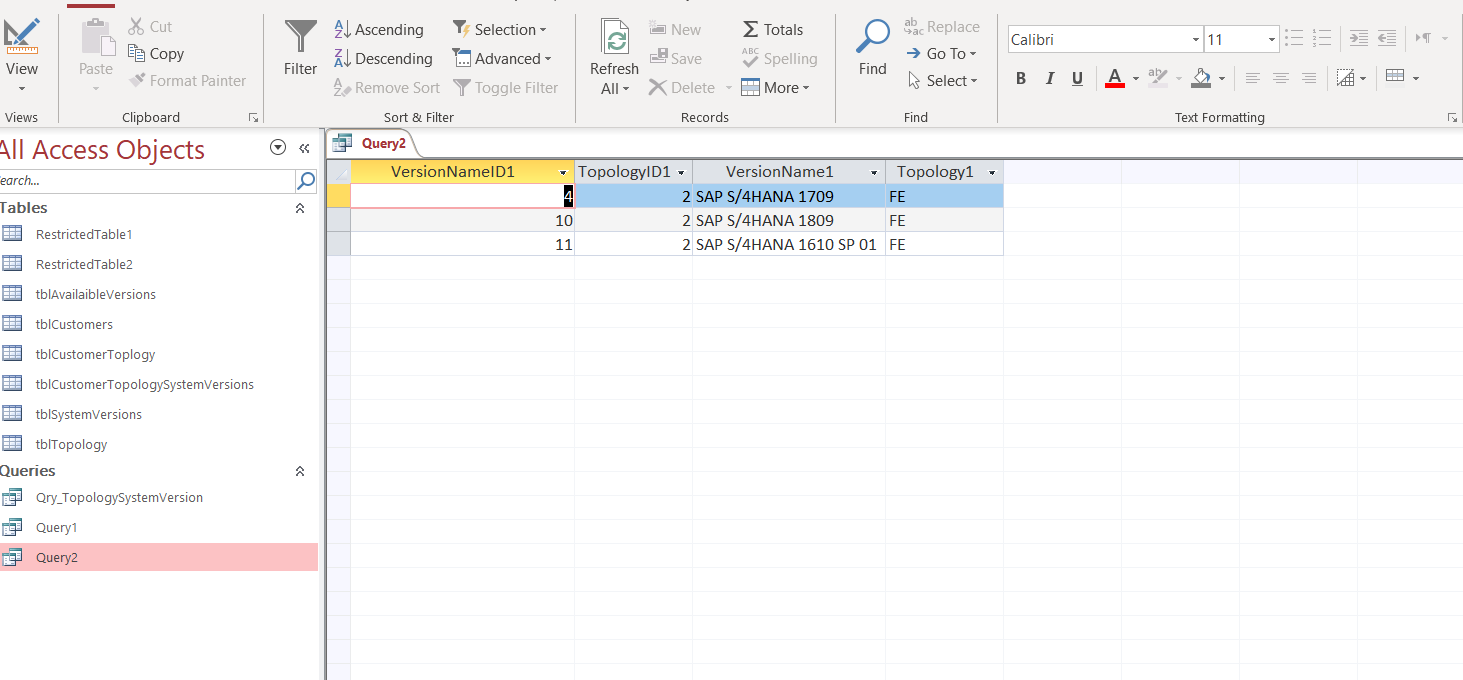Open the Text Formatting dialog launcher
This screenshot has height=680, width=1463.
pos(1452,118)
